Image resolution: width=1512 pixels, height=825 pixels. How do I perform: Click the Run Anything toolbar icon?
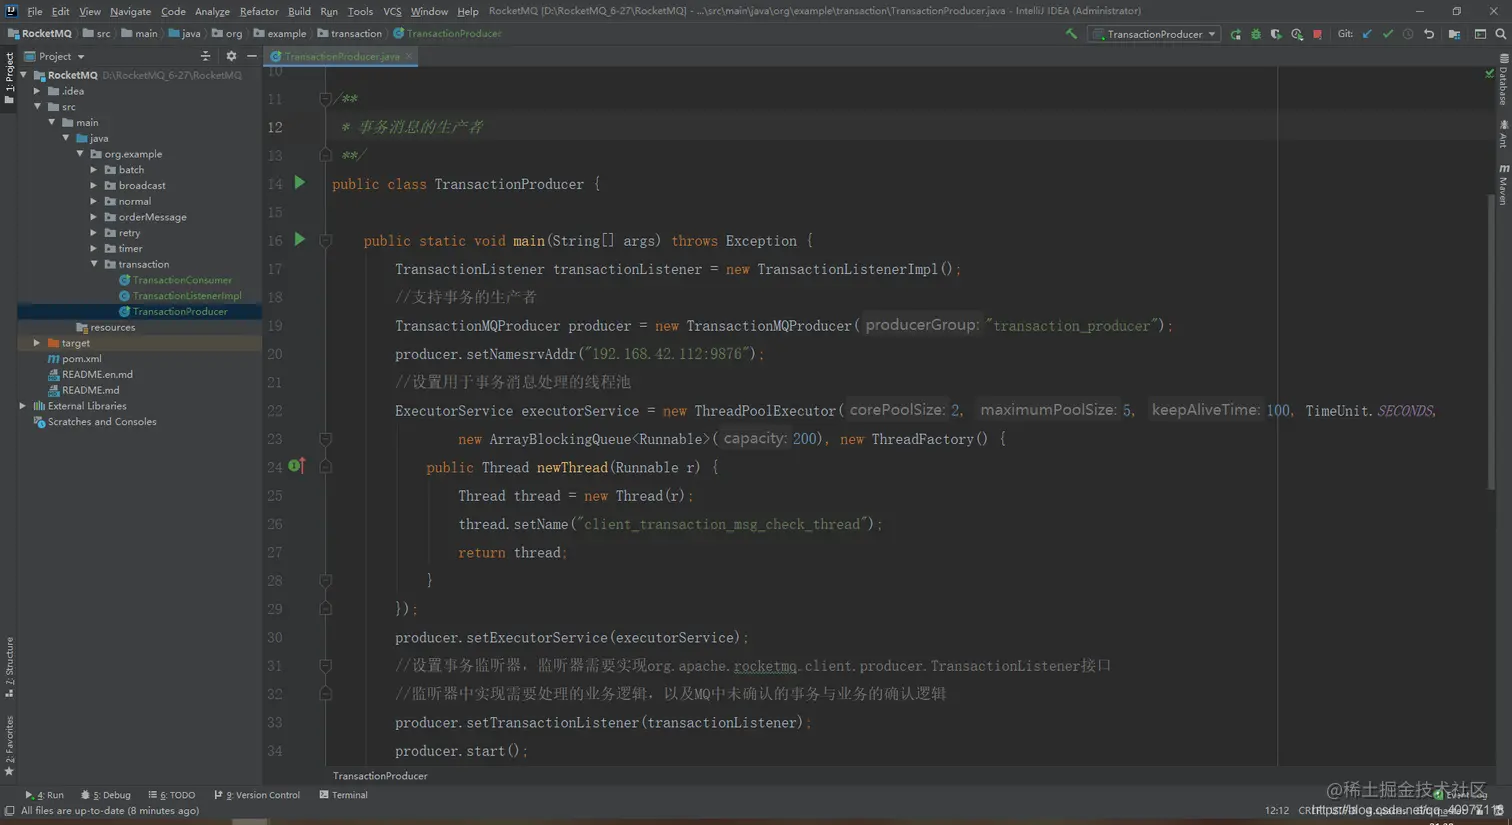[x=1480, y=34]
